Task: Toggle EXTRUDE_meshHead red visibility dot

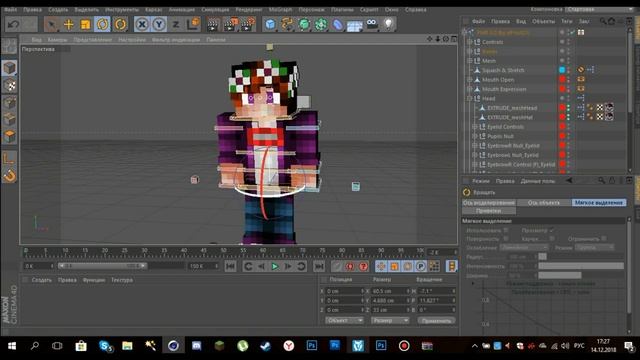Action: click(x=562, y=108)
